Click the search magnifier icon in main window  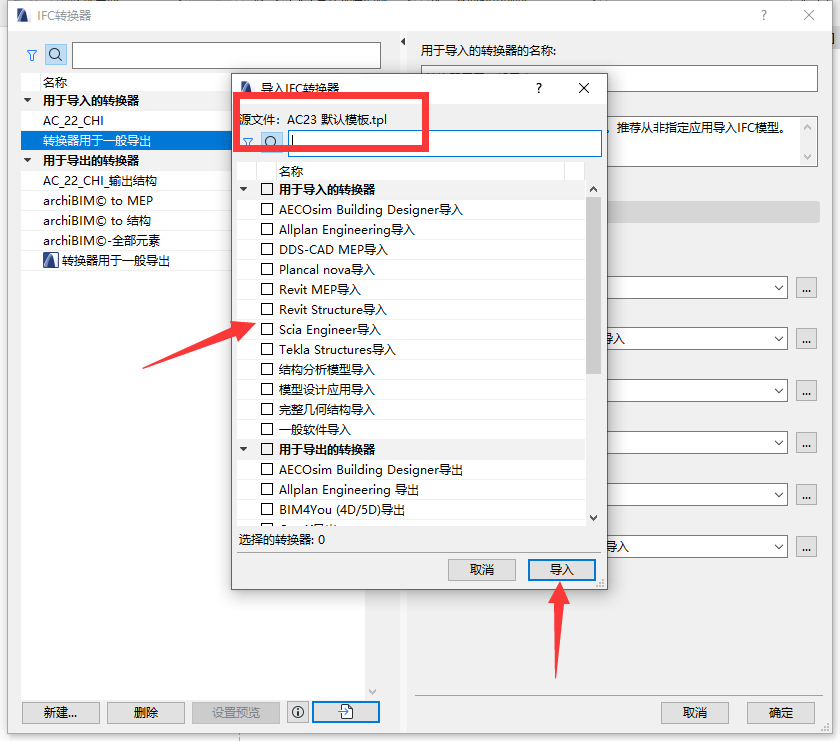[x=56, y=55]
